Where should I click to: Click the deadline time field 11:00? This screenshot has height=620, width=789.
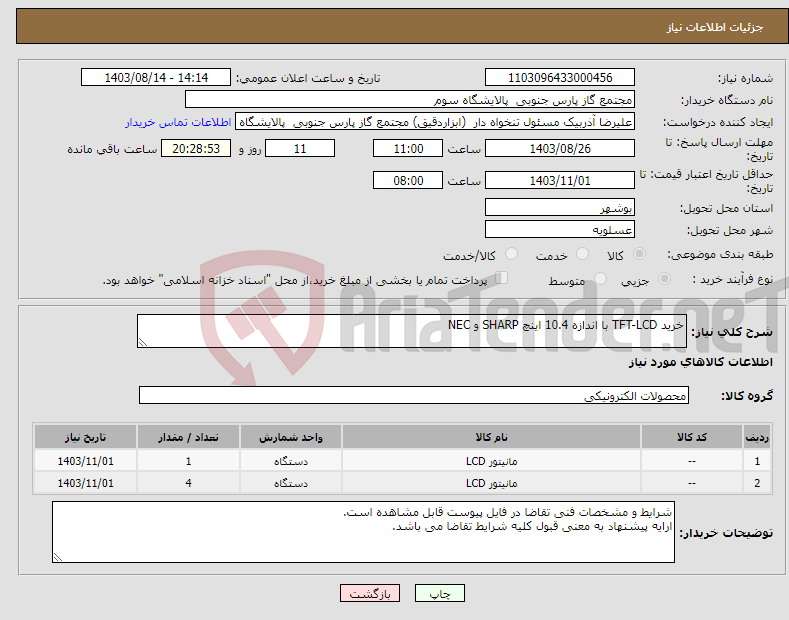pyautogui.click(x=408, y=148)
